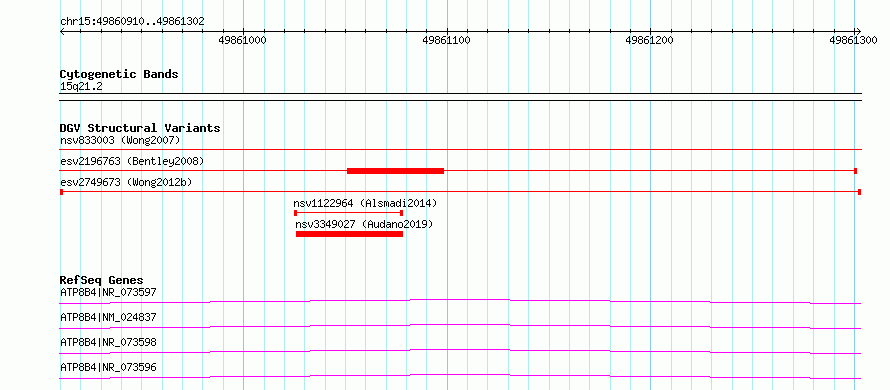Click ATP8B4|NR_073596 transcript label
Viewport: 890px width, 390px height.
(108, 367)
